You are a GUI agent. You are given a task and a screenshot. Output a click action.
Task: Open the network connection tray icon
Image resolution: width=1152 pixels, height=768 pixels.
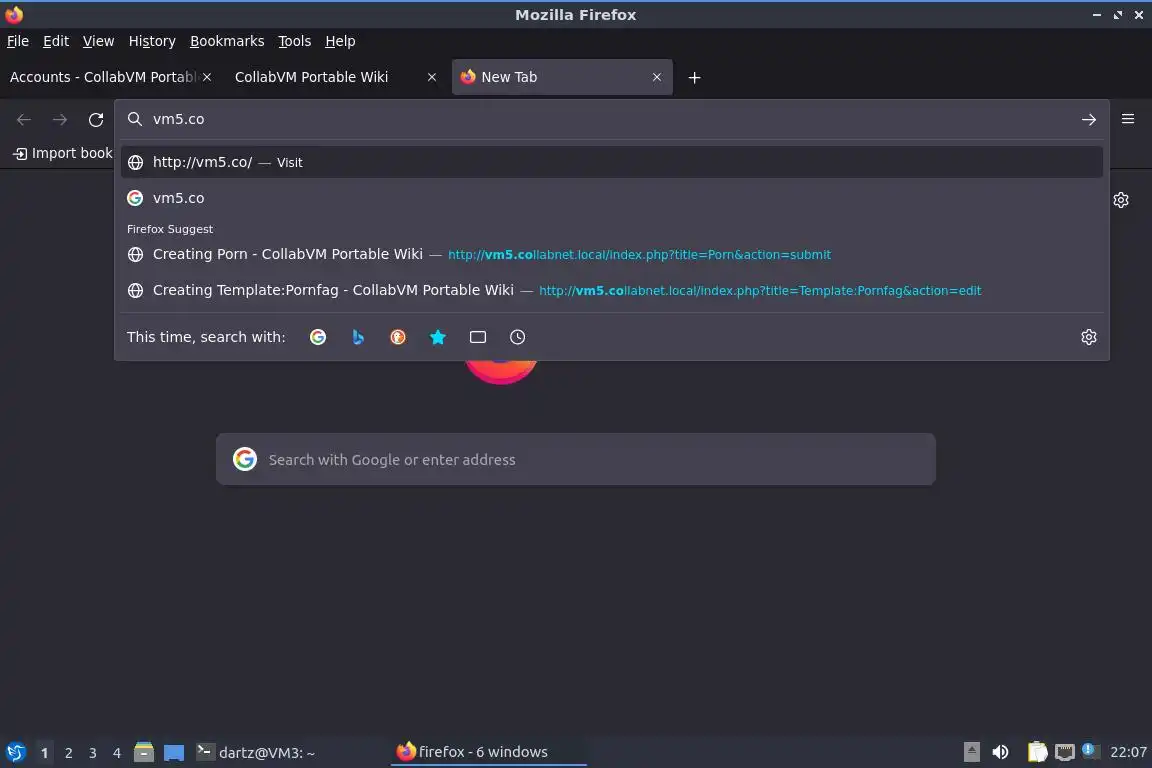pos(1065,752)
